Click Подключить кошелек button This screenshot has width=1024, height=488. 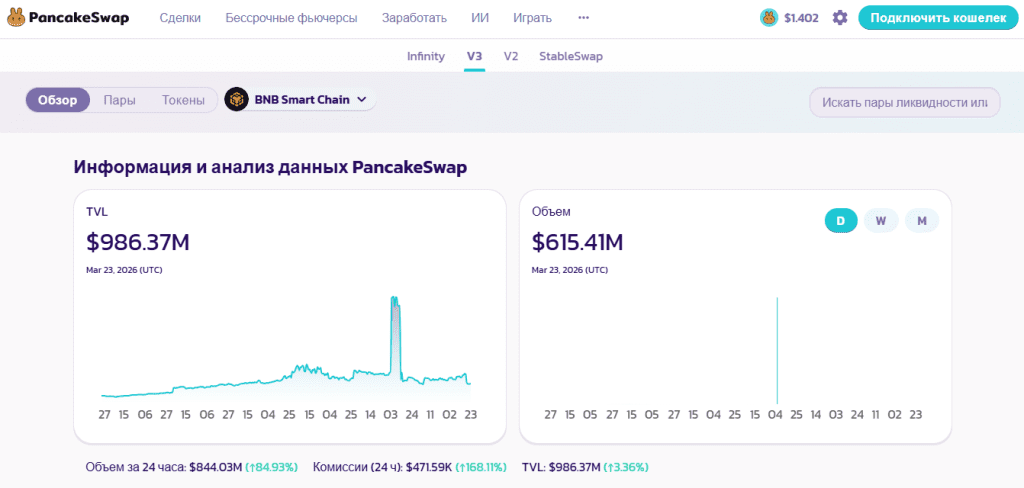(x=938, y=18)
